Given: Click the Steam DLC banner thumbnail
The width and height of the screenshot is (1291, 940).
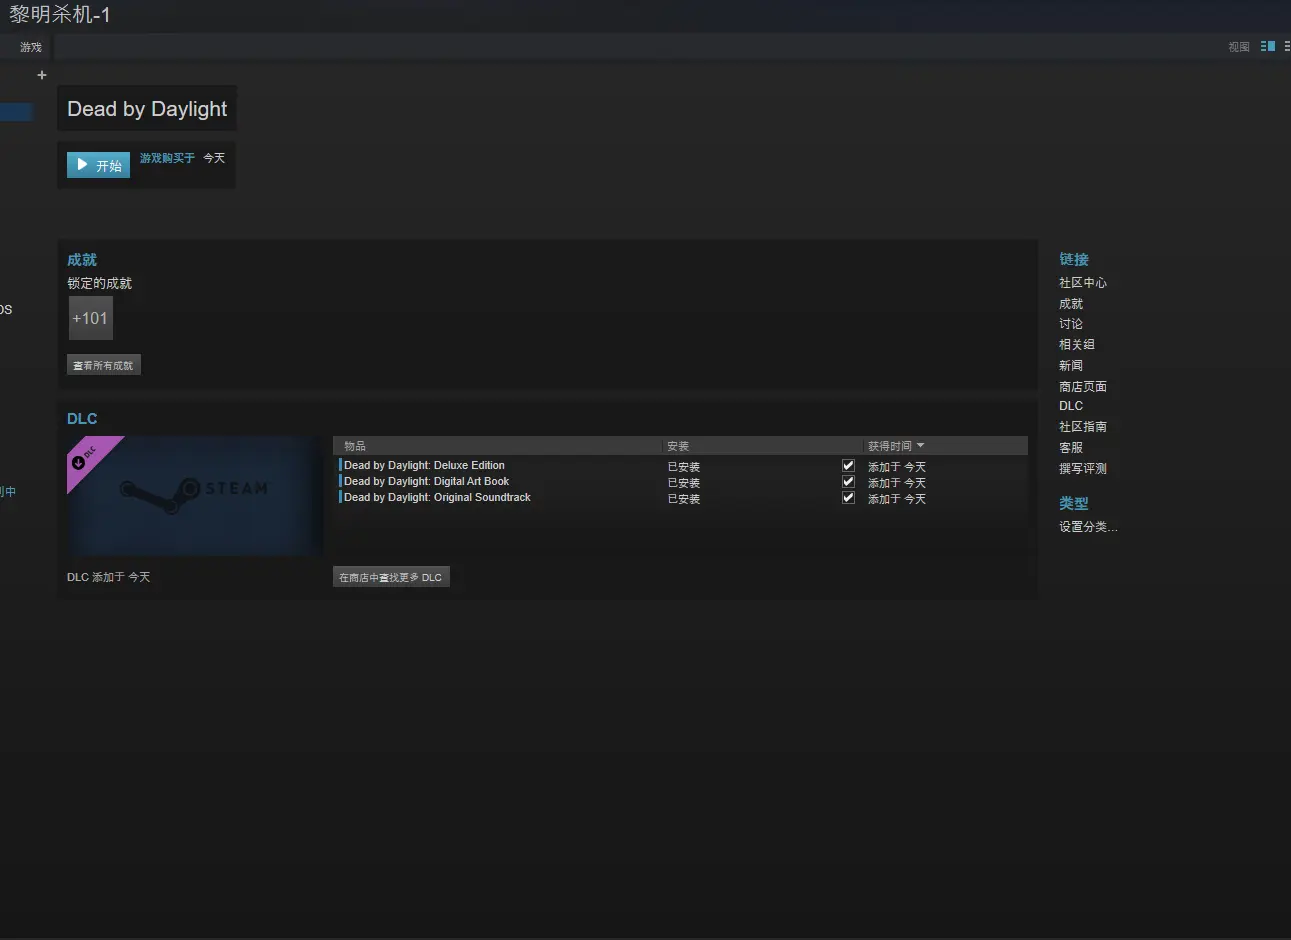Looking at the screenshot, I should tap(194, 496).
